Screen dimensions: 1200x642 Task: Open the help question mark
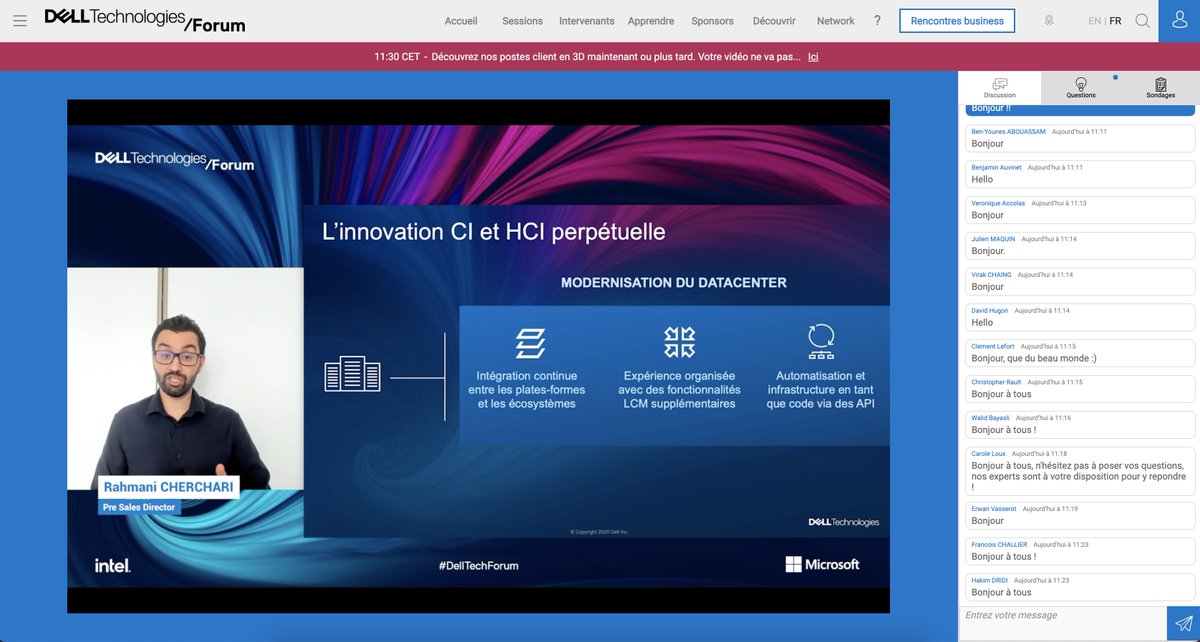(x=877, y=20)
